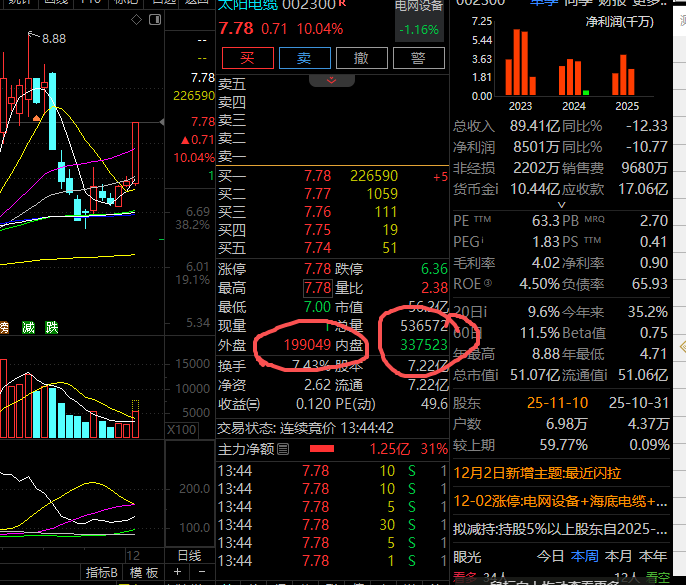This screenshot has height=585, width=686.
Task: Switch 眼光 view to 本年
Action: (x=652, y=556)
